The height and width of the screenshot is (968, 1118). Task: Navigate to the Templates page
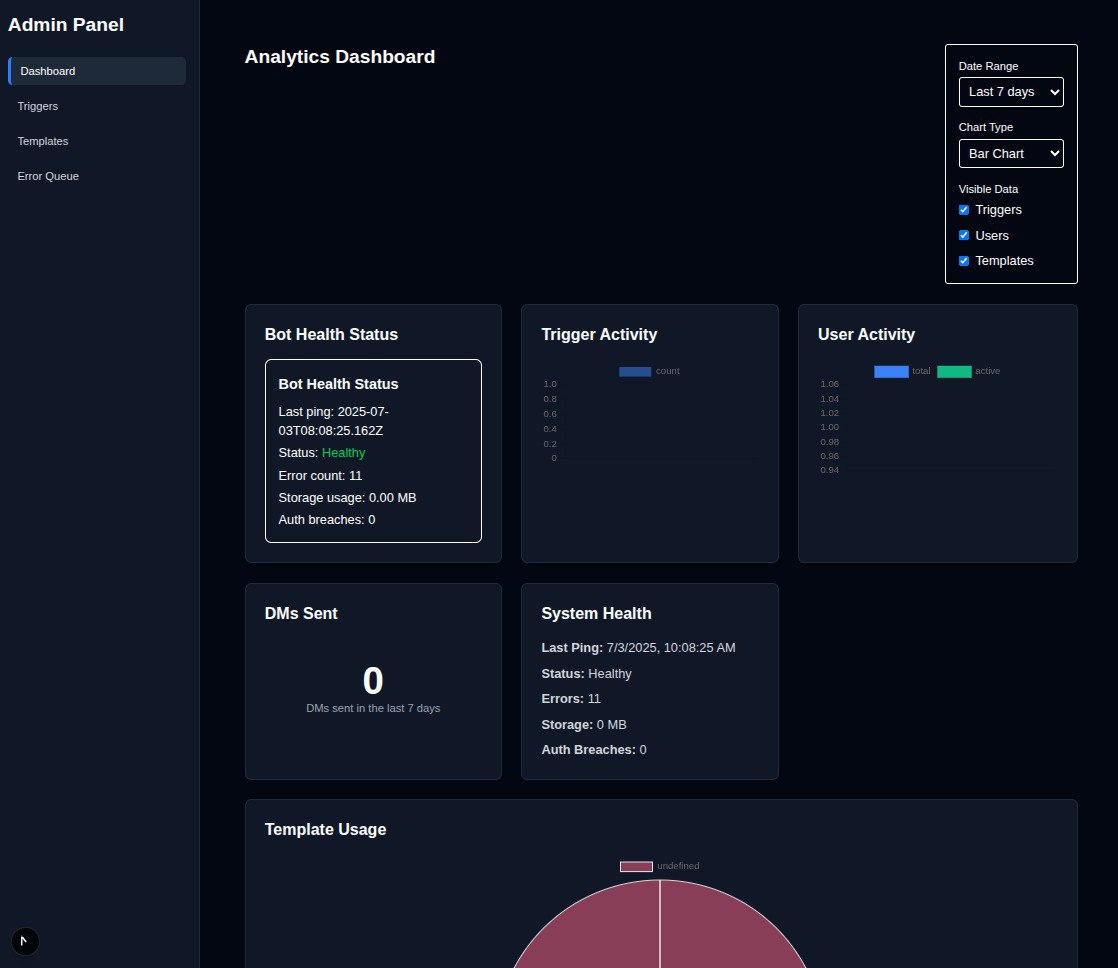[x=43, y=141]
